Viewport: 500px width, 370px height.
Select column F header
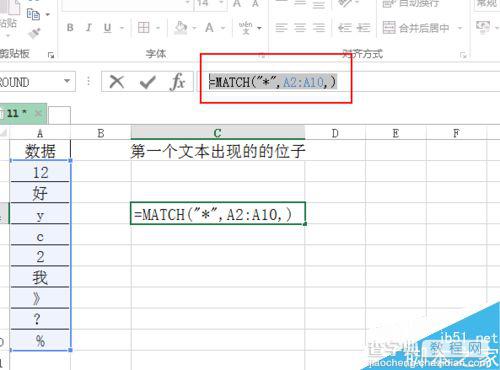(x=456, y=133)
